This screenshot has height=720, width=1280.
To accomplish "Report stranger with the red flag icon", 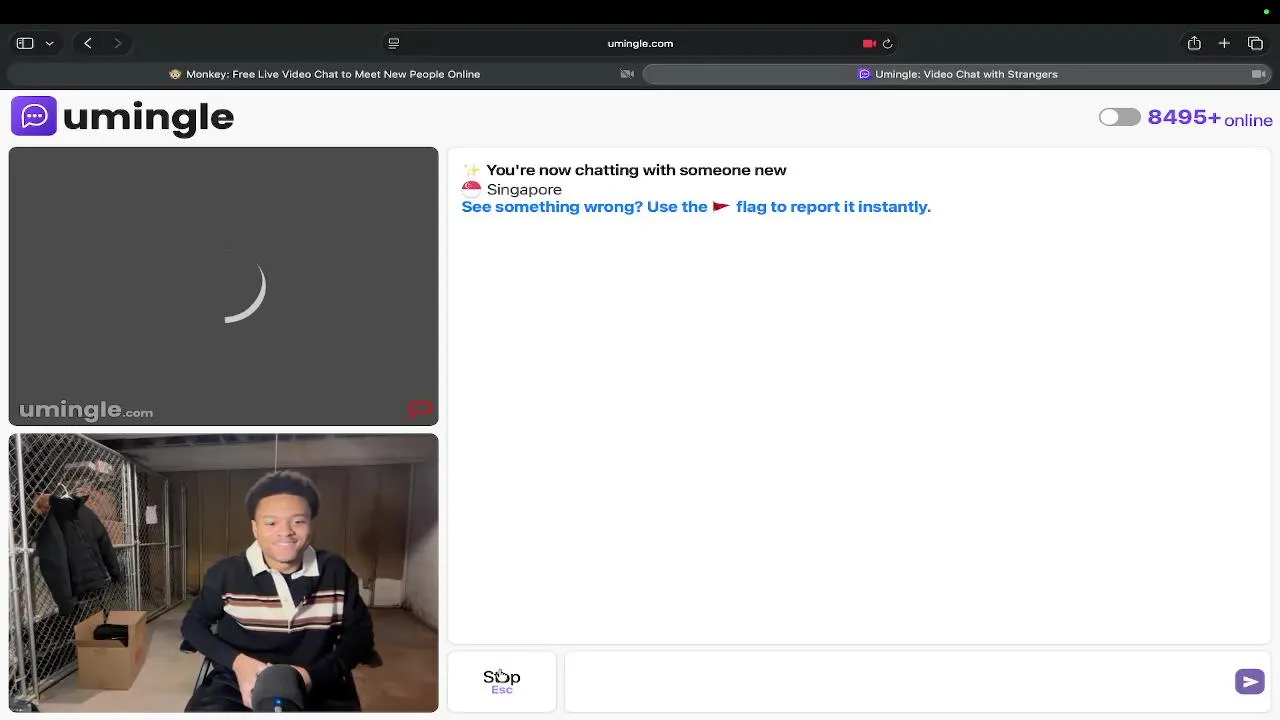I will [x=420, y=409].
